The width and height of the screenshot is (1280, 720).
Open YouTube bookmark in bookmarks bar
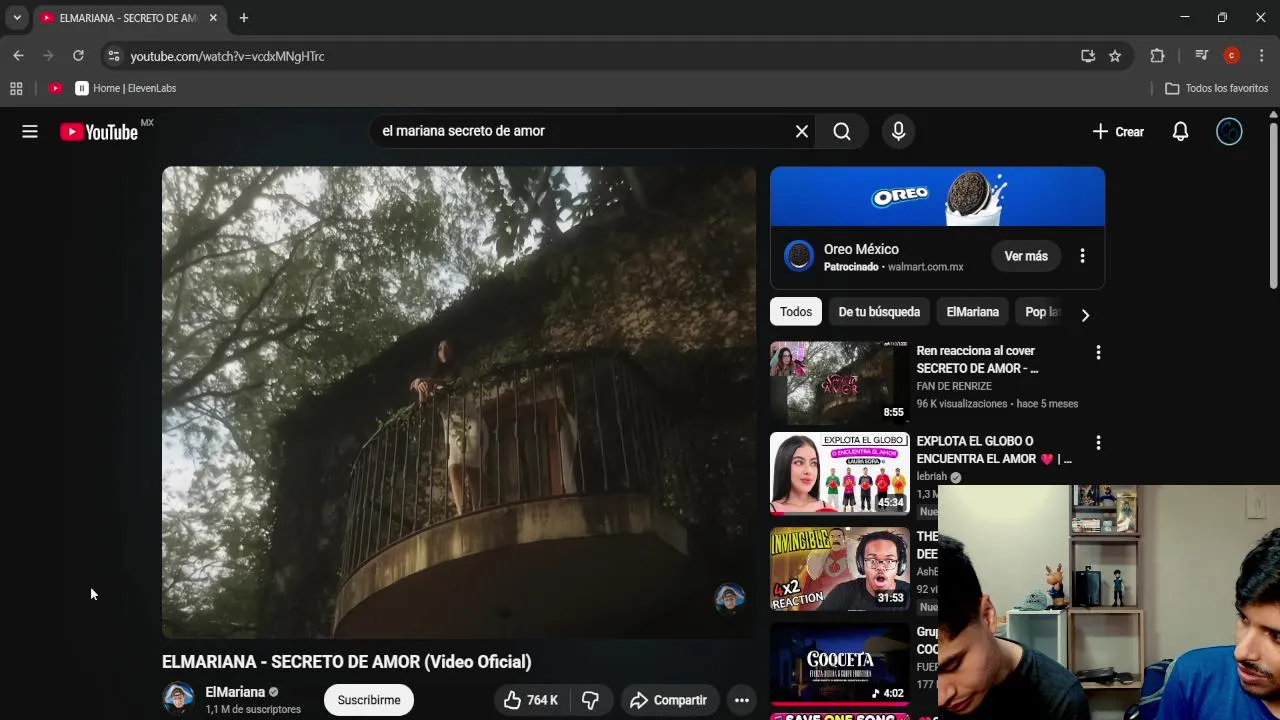point(55,88)
